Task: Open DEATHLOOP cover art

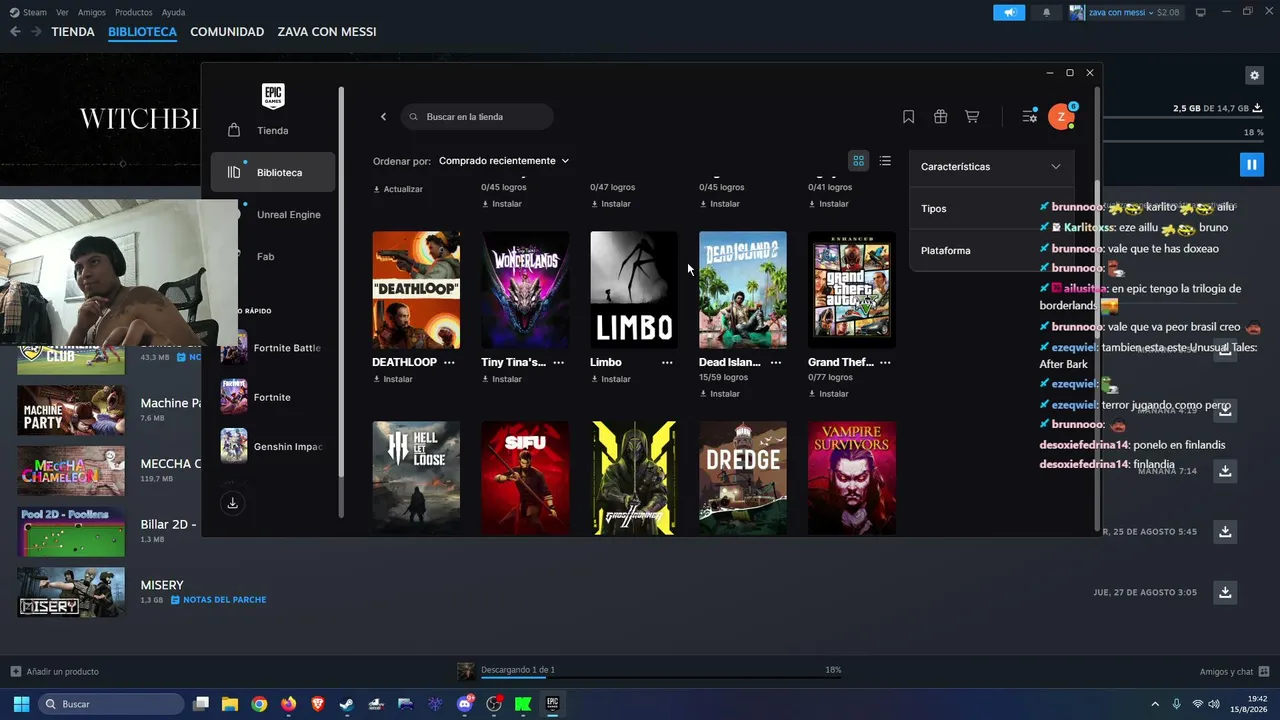Action: [416, 290]
